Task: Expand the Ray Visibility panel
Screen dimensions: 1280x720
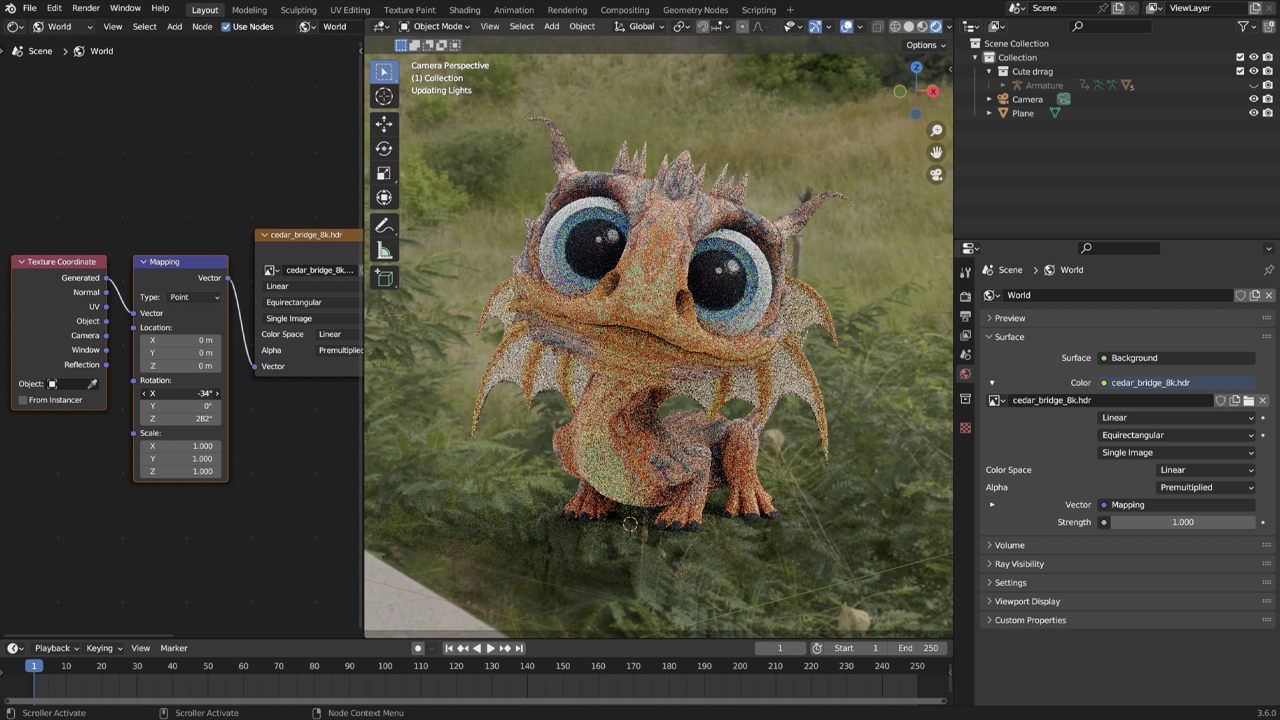Action: [x=1019, y=564]
